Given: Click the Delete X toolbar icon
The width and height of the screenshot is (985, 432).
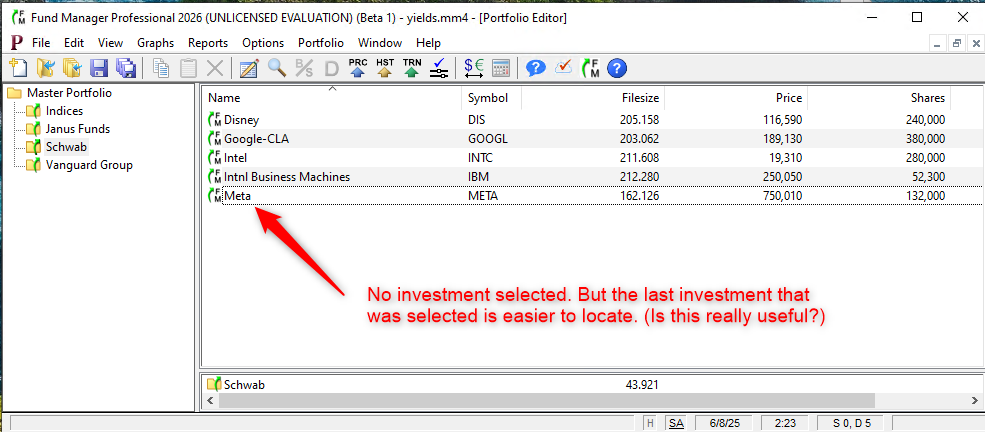Looking at the screenshot, I should 215,68.
